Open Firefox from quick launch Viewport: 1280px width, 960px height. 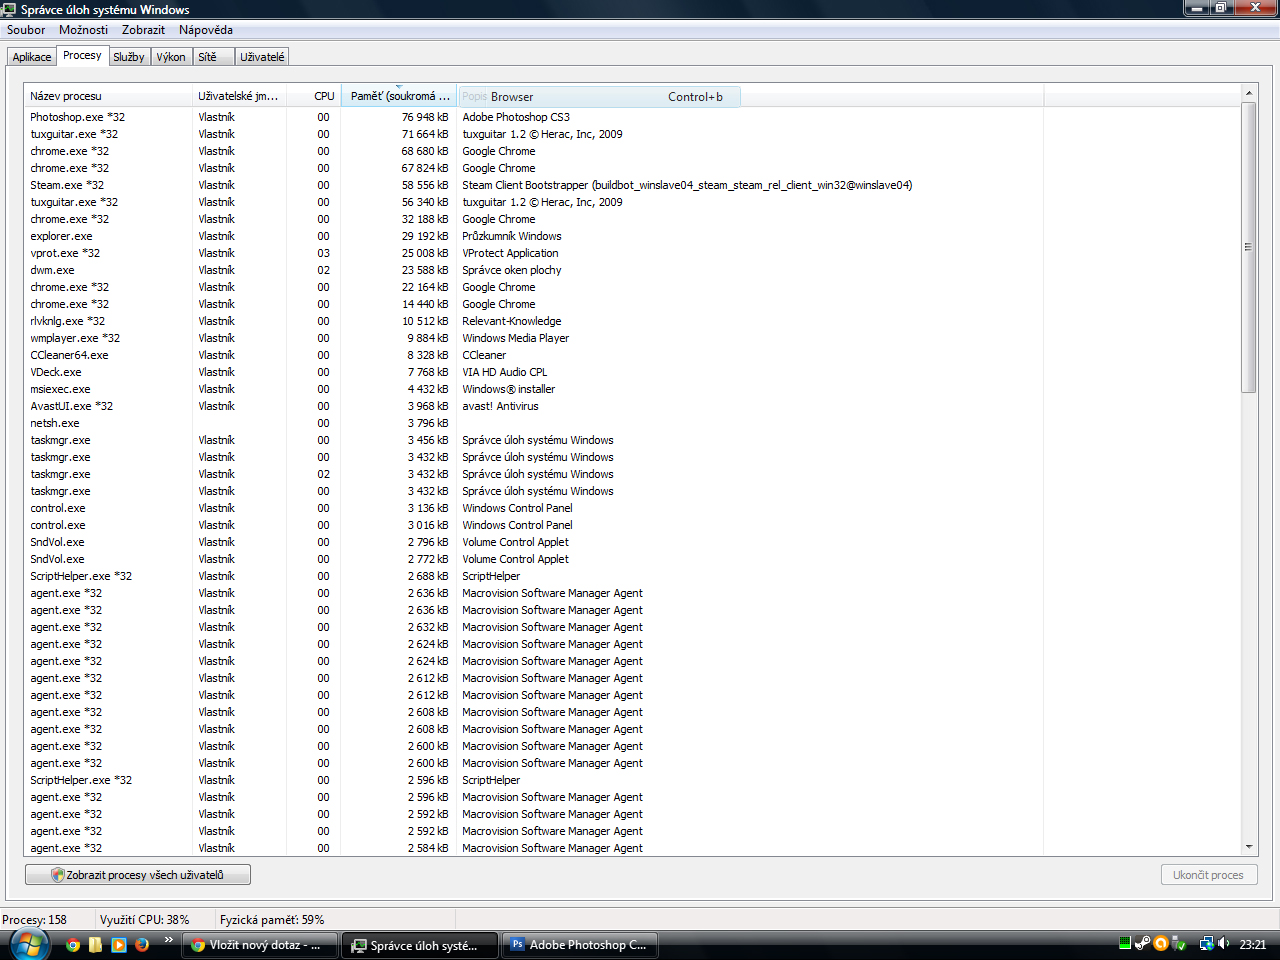tap(141, 944)
